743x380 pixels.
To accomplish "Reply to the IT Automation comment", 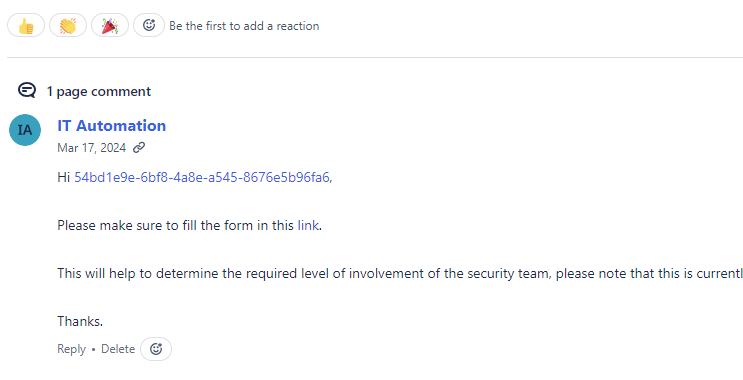I will [72, 349].
